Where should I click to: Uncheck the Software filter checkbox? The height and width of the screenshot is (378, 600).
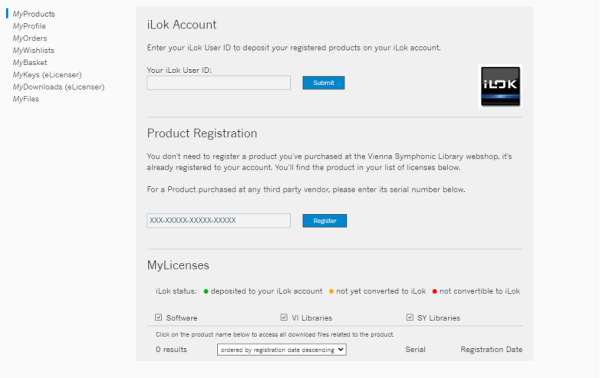pos(158,317)
